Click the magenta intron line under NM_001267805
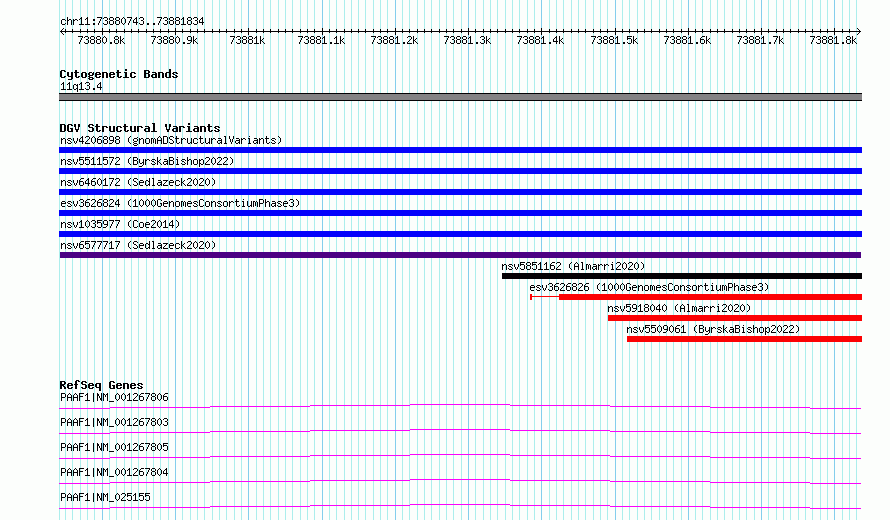Viewport: 890px width, 520px height. click(x=460, y=455)
